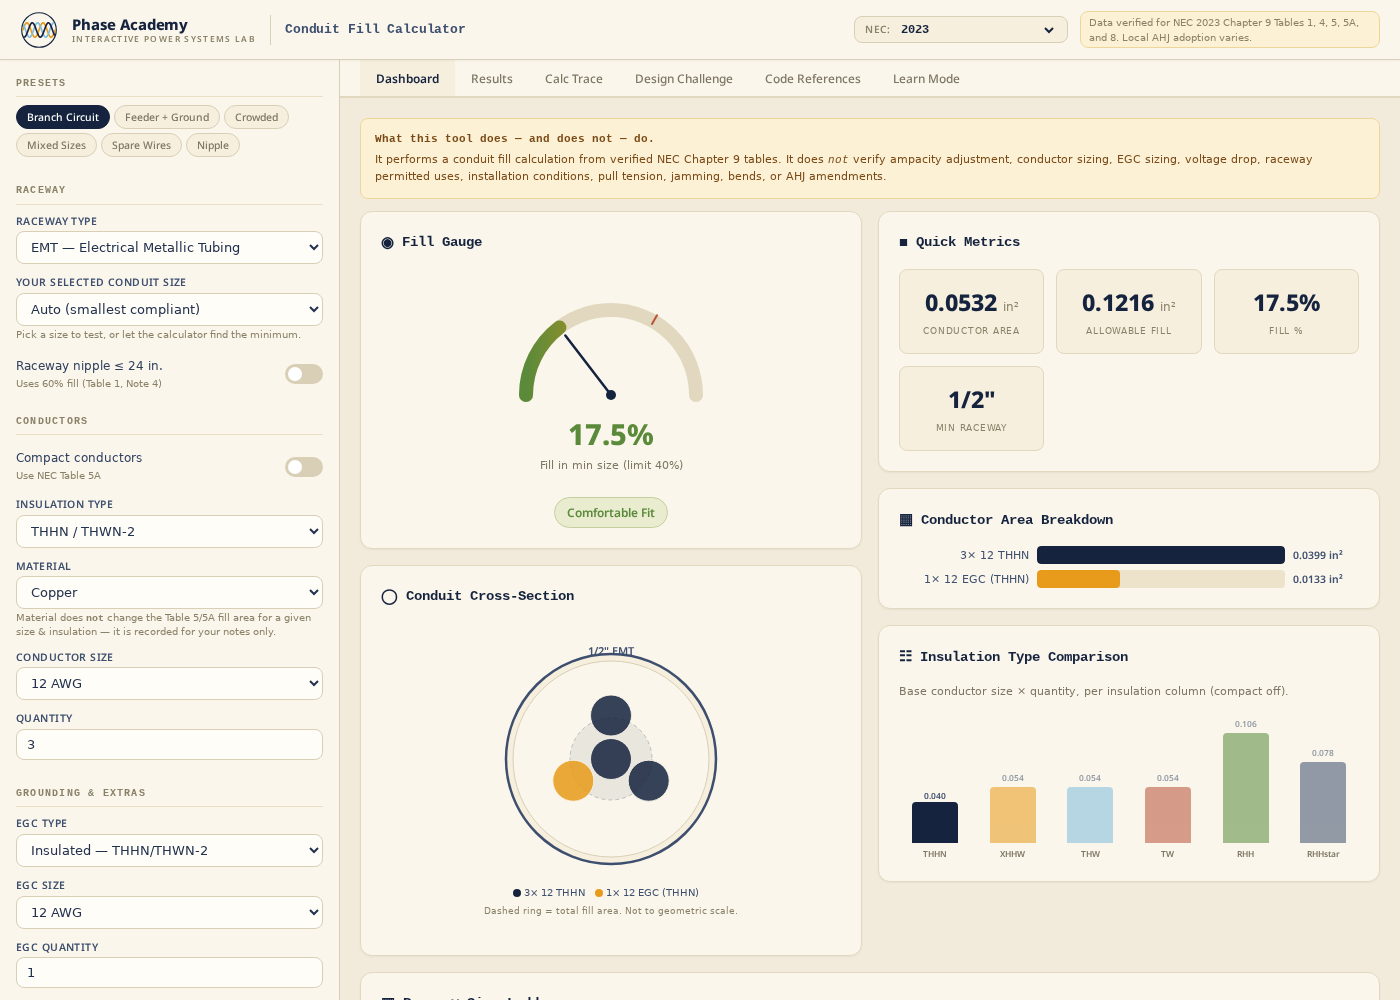Click the 3× 12 THHN legend entry

pyautogui.click(x=549, y=893)
